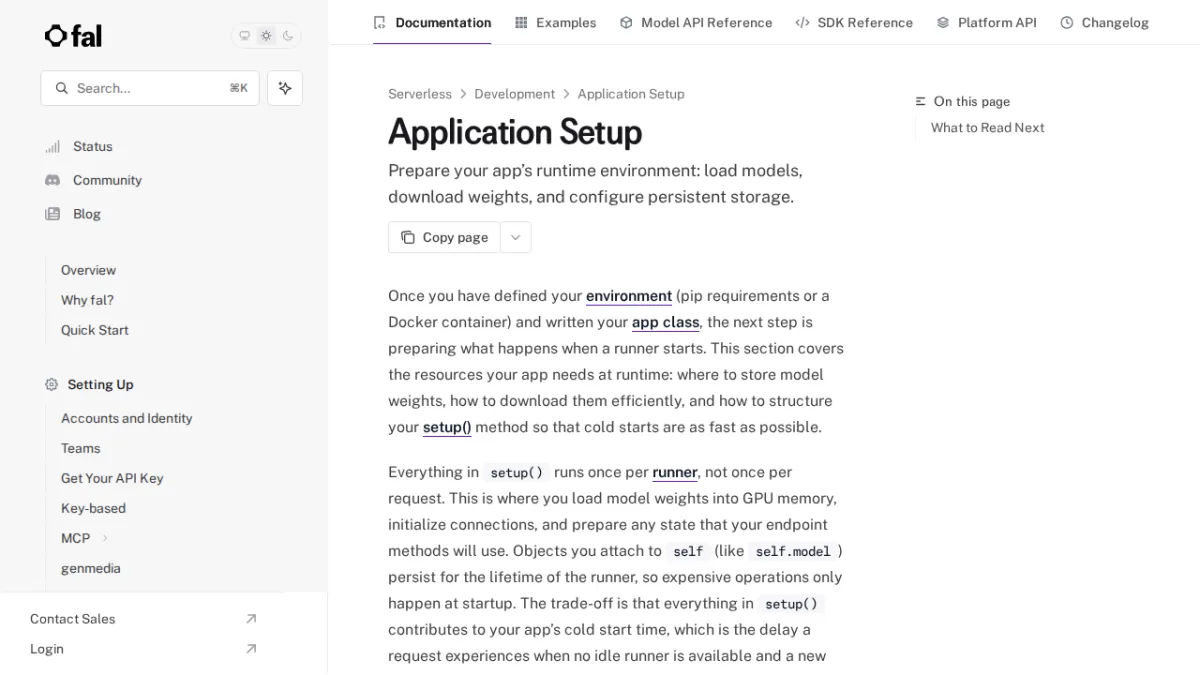Click Contact Sales link

click(x=73, y=619)
